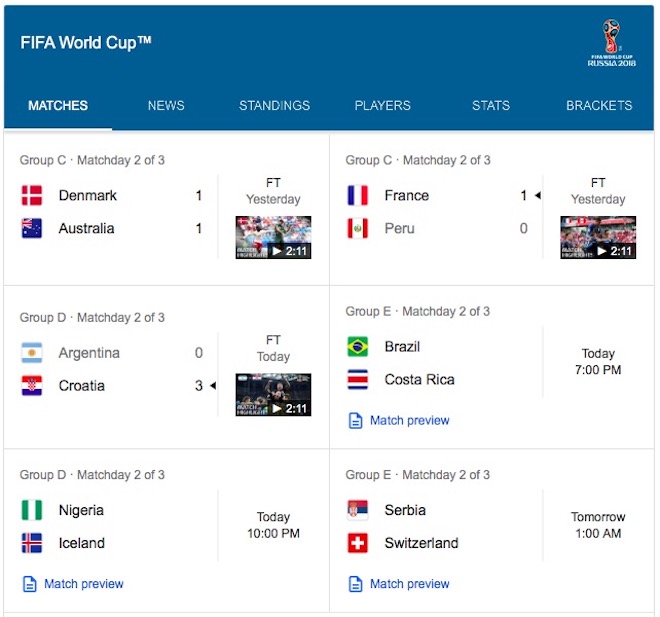Screen dimensions: 660x617
Task: Click the Peru flag icon
Action: [x=357, y=228]
